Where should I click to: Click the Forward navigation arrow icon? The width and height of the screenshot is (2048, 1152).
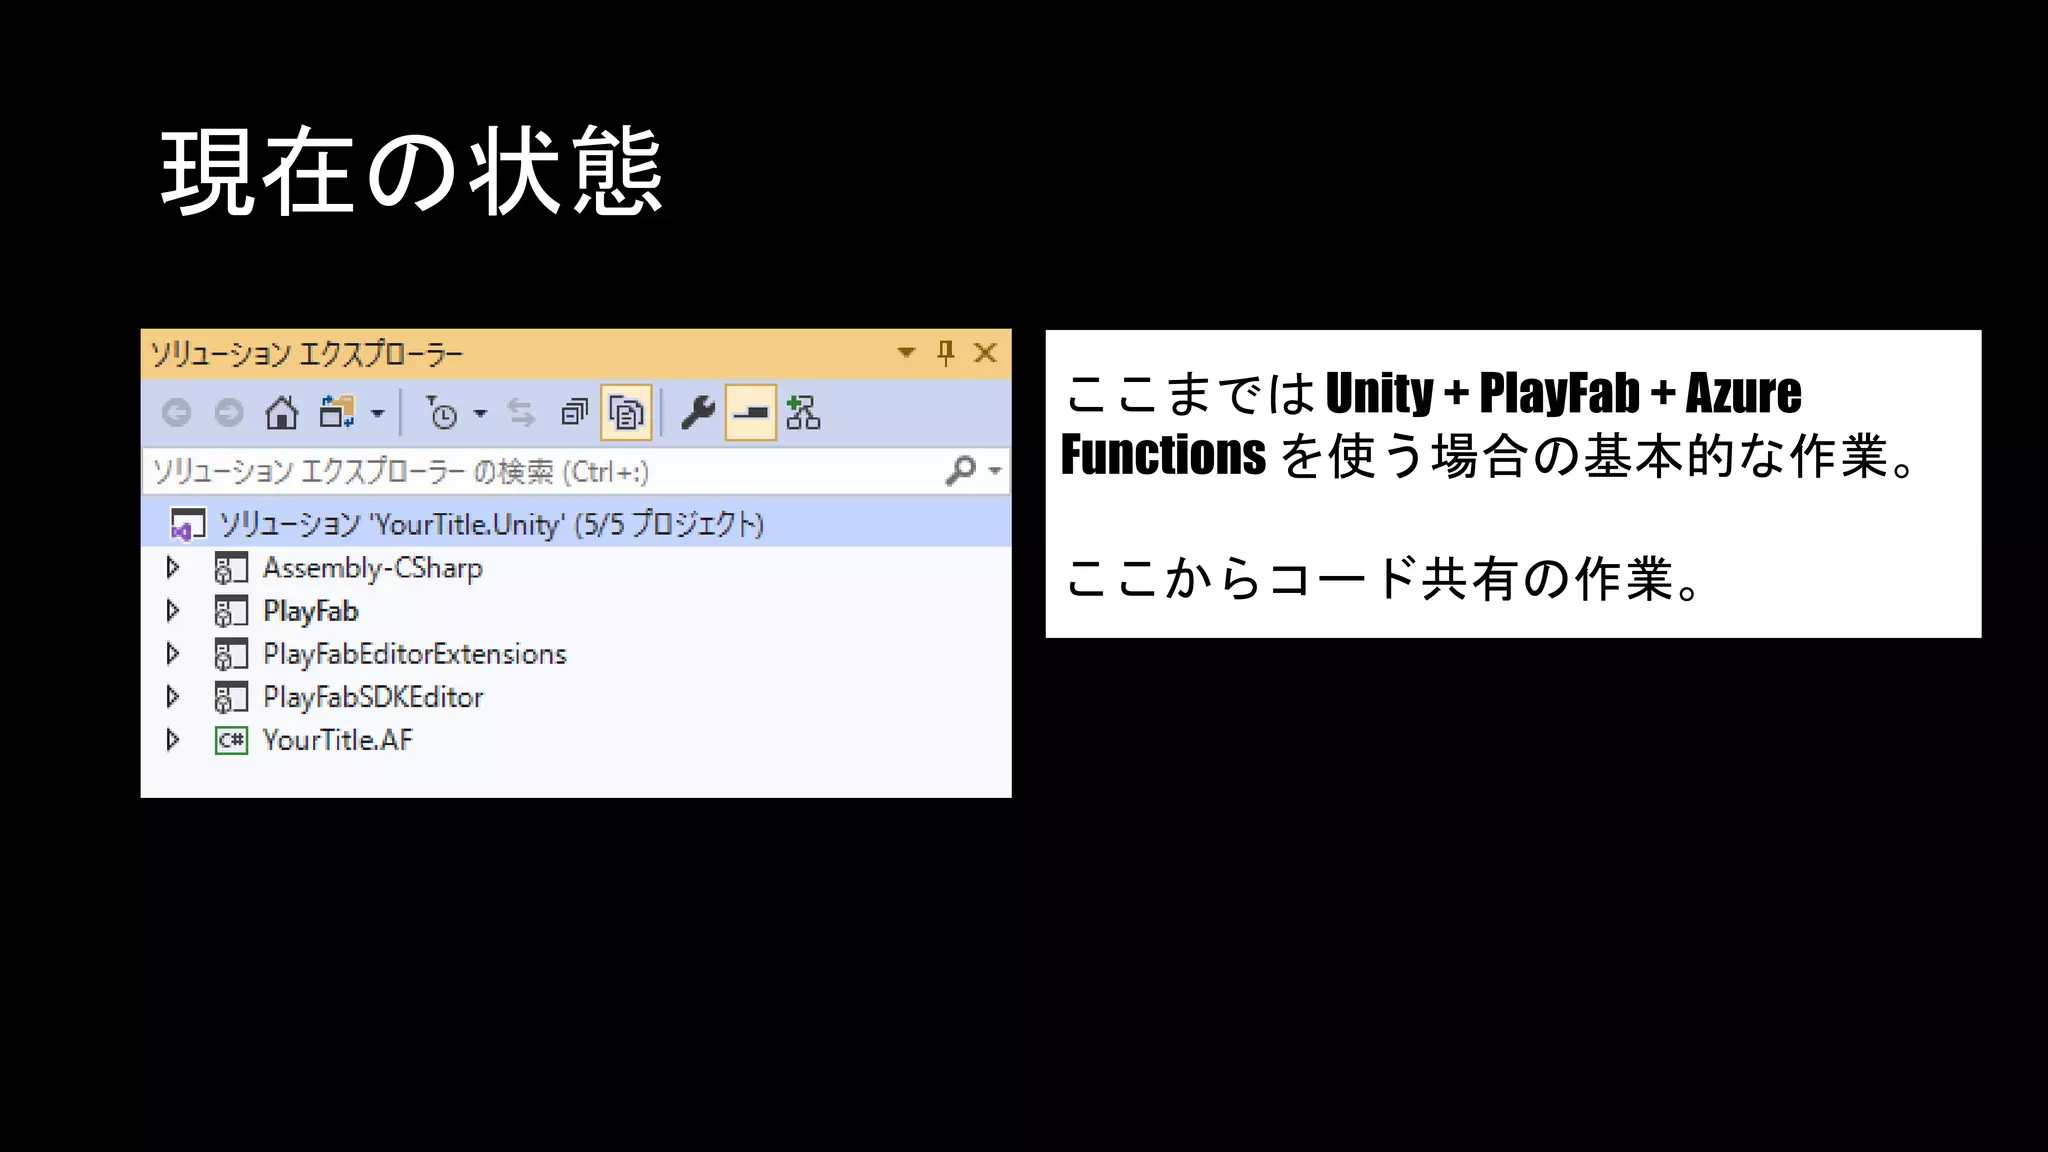(x=229, y=412)
